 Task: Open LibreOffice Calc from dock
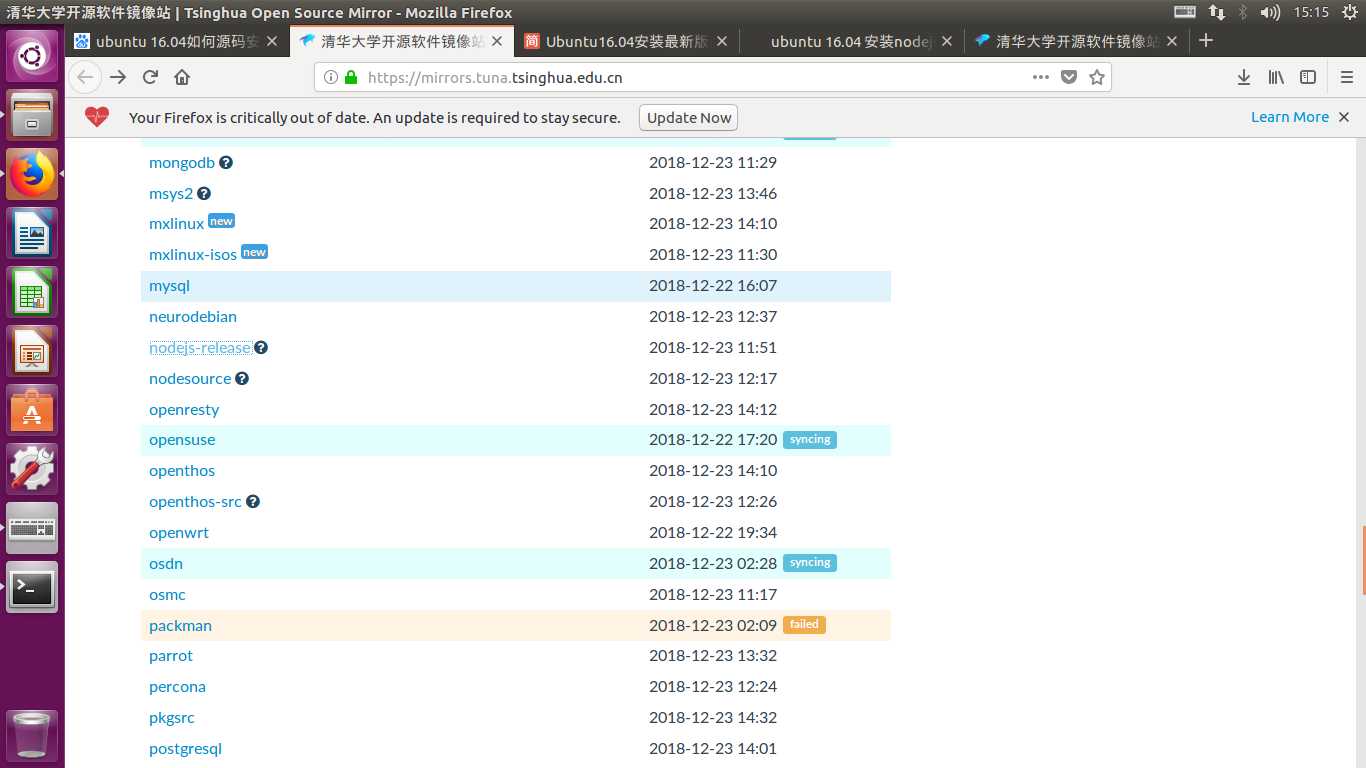click(x=32, y=292)
